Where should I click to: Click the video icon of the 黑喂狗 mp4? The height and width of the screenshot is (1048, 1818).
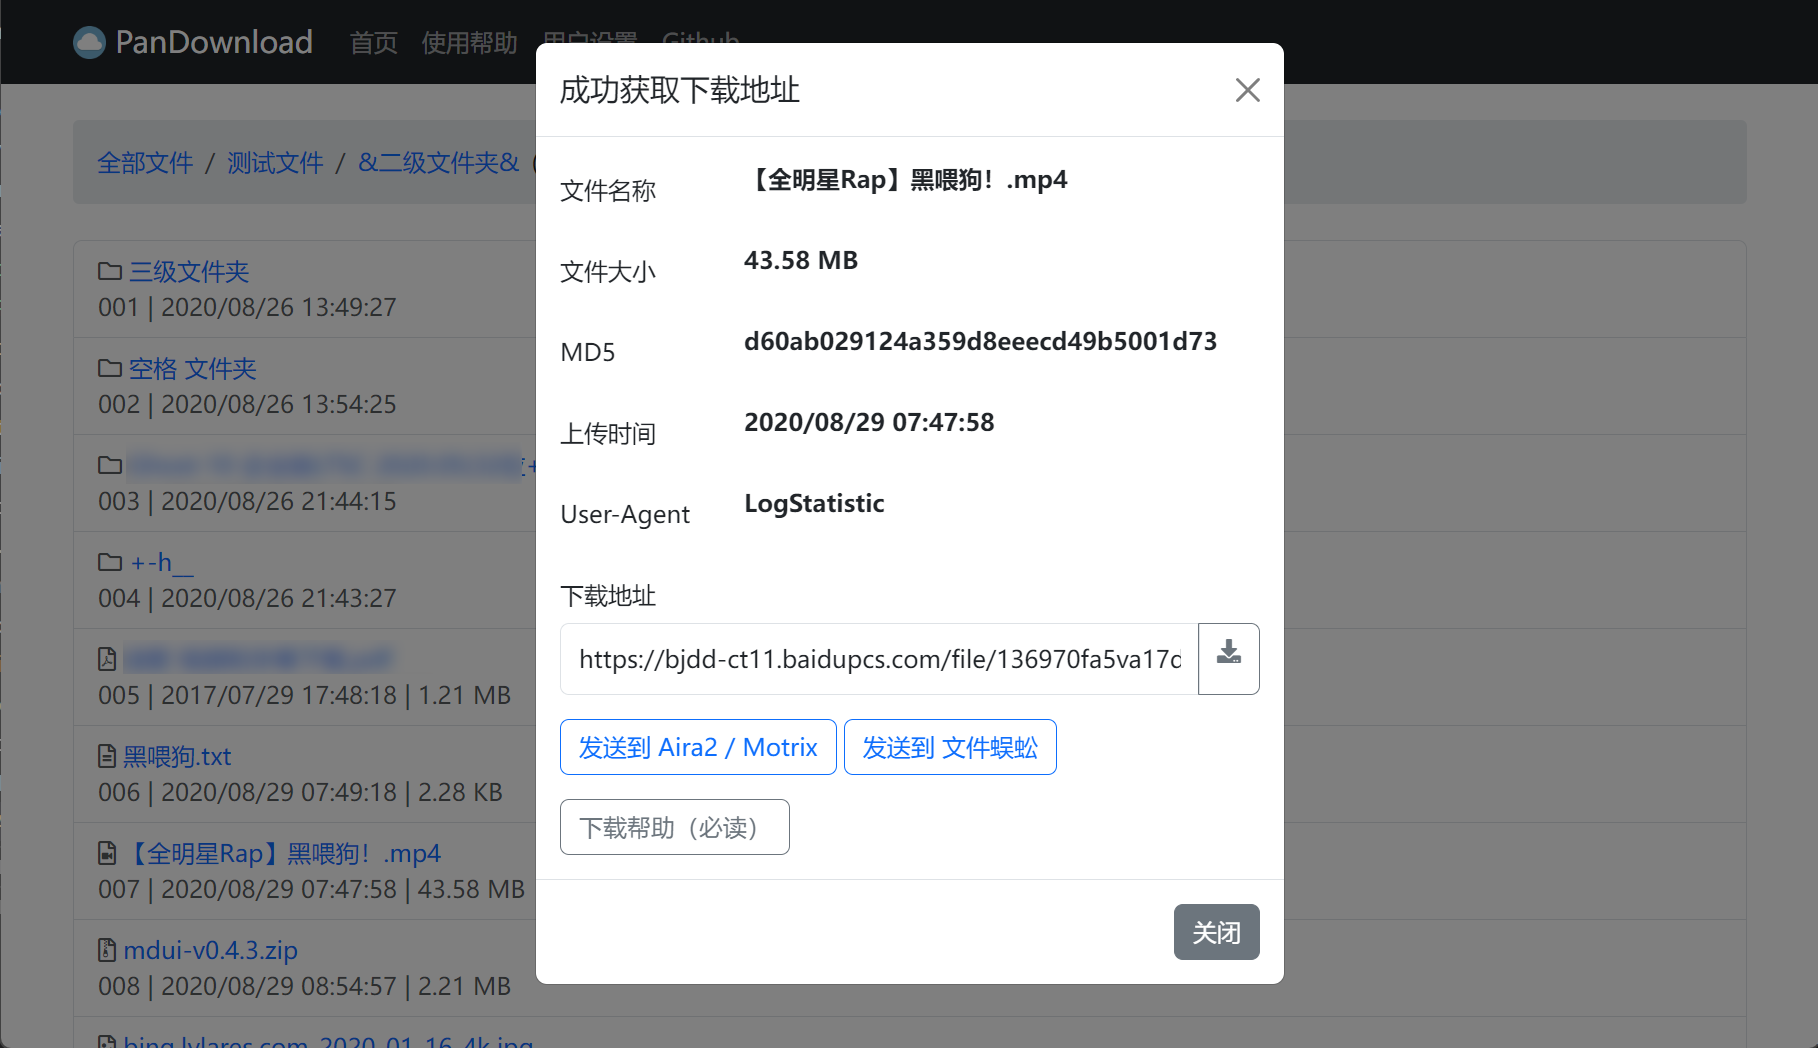pos(107,853)
